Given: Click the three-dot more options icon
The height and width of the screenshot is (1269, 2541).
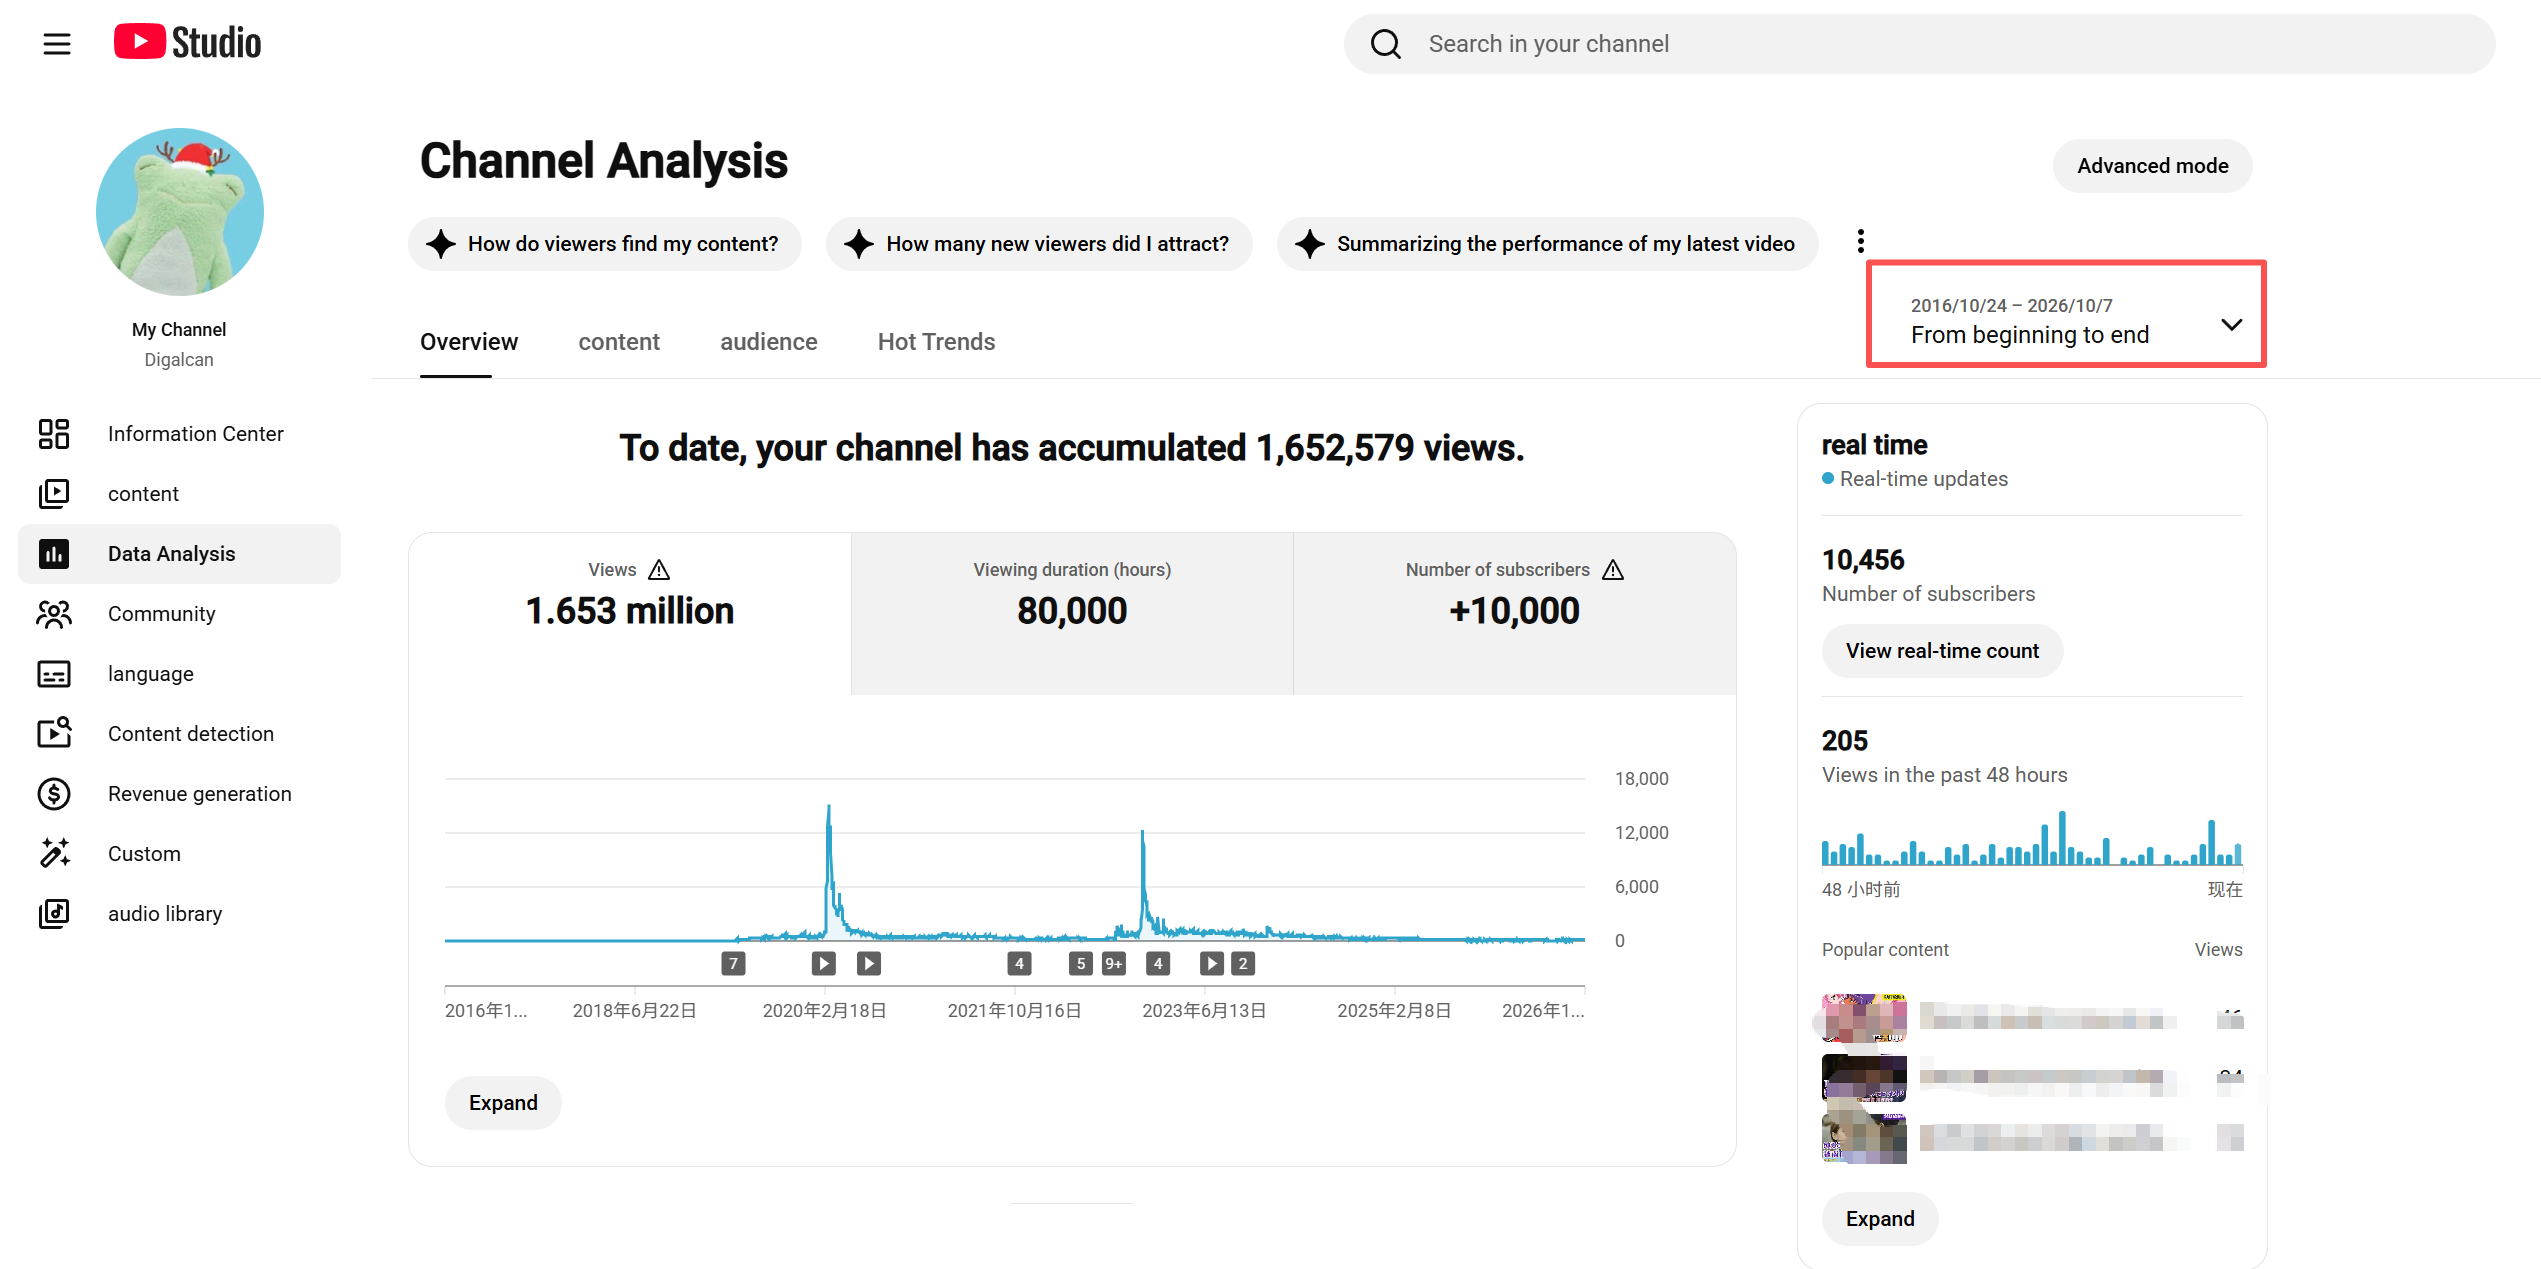Looking at the screenshot, I should (1860, 241).
